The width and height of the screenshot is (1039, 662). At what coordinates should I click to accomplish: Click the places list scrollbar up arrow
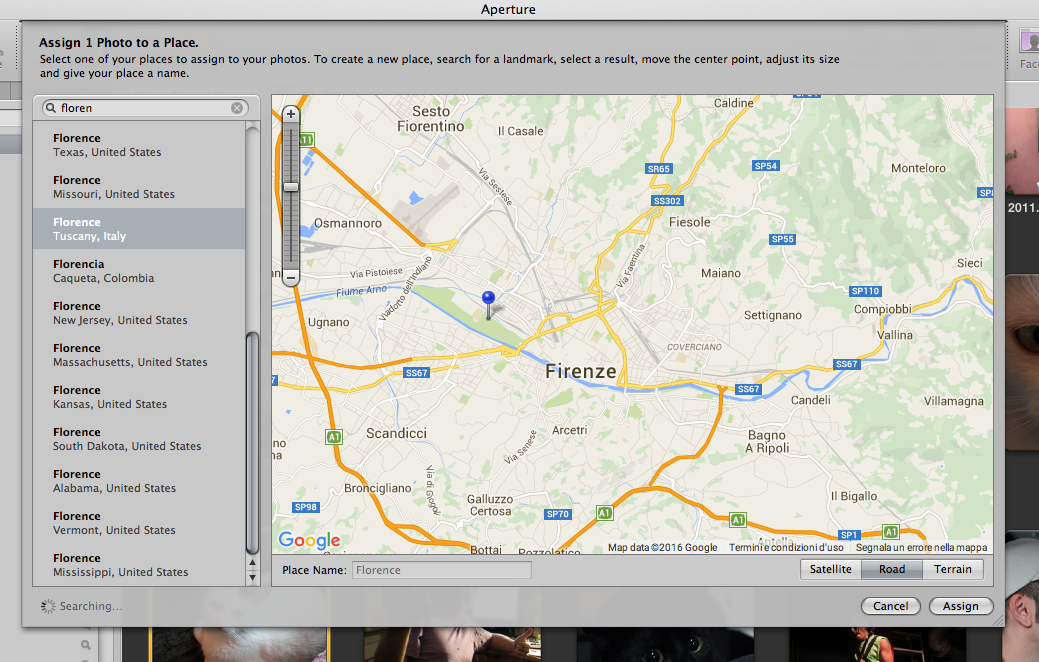click(252, 563)
